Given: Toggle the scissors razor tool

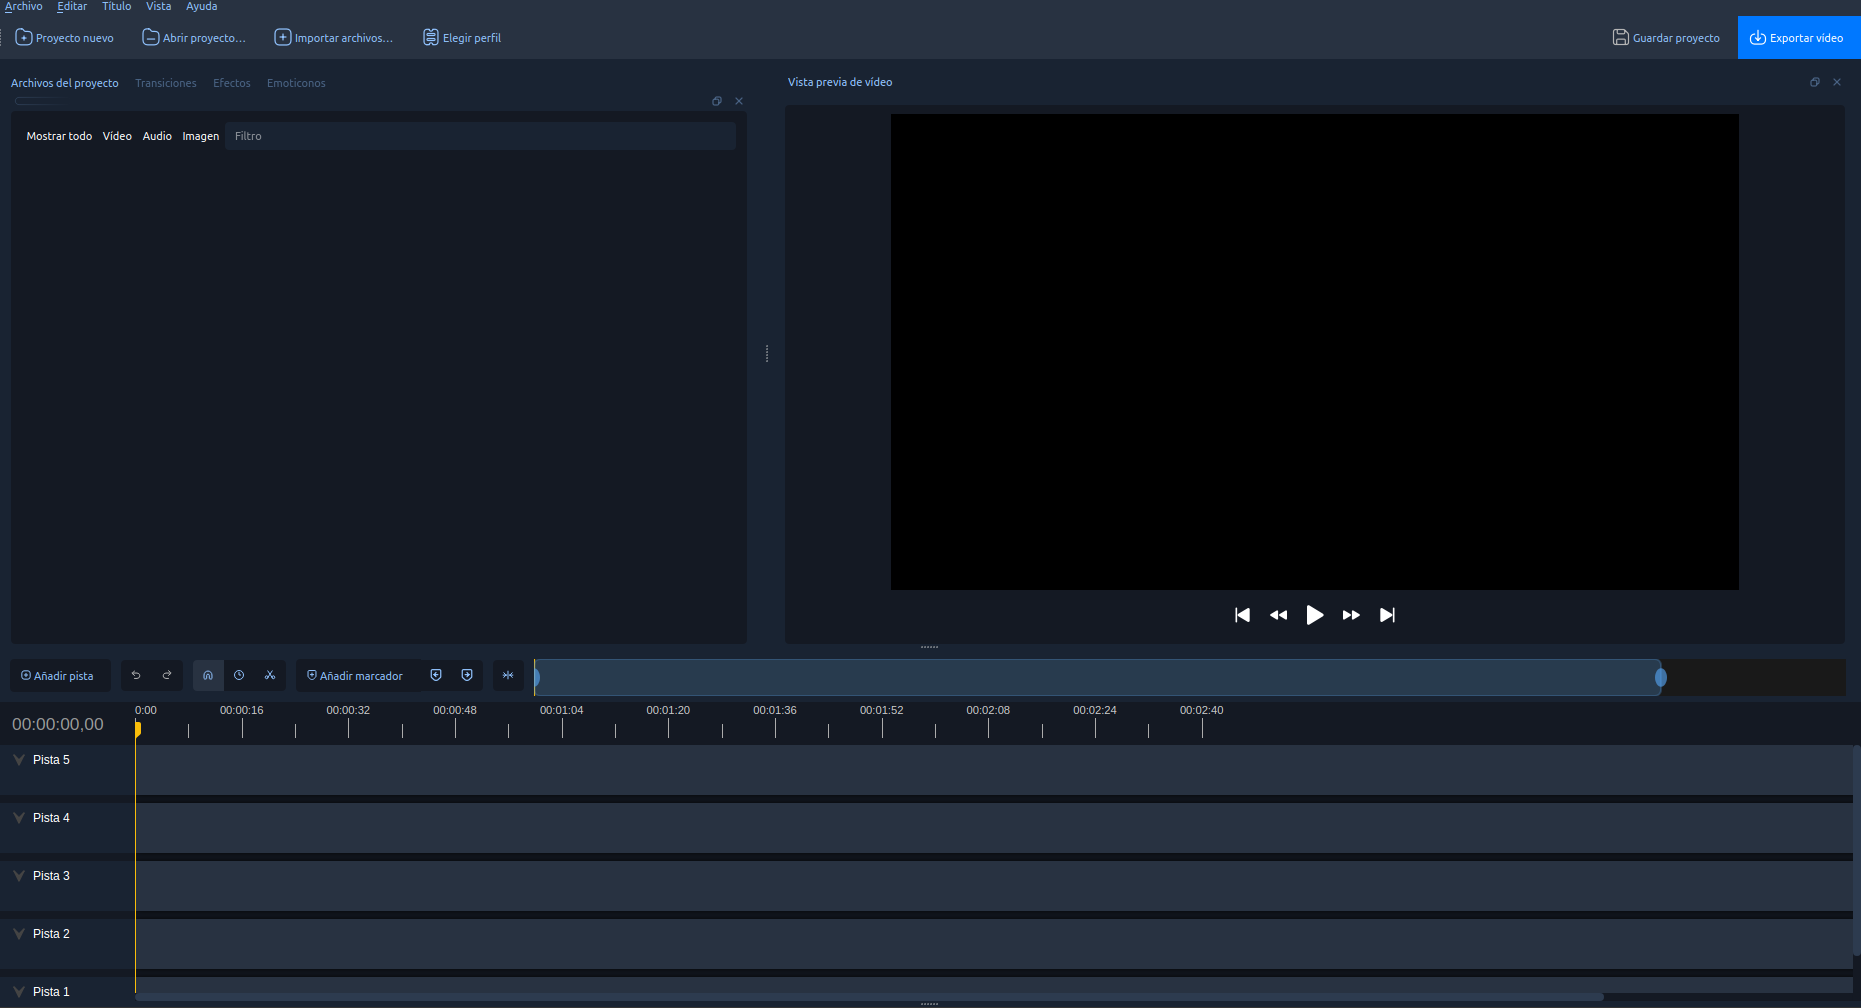Looking at the screenshot, I should pyautogui.click(x=270, y=676).
